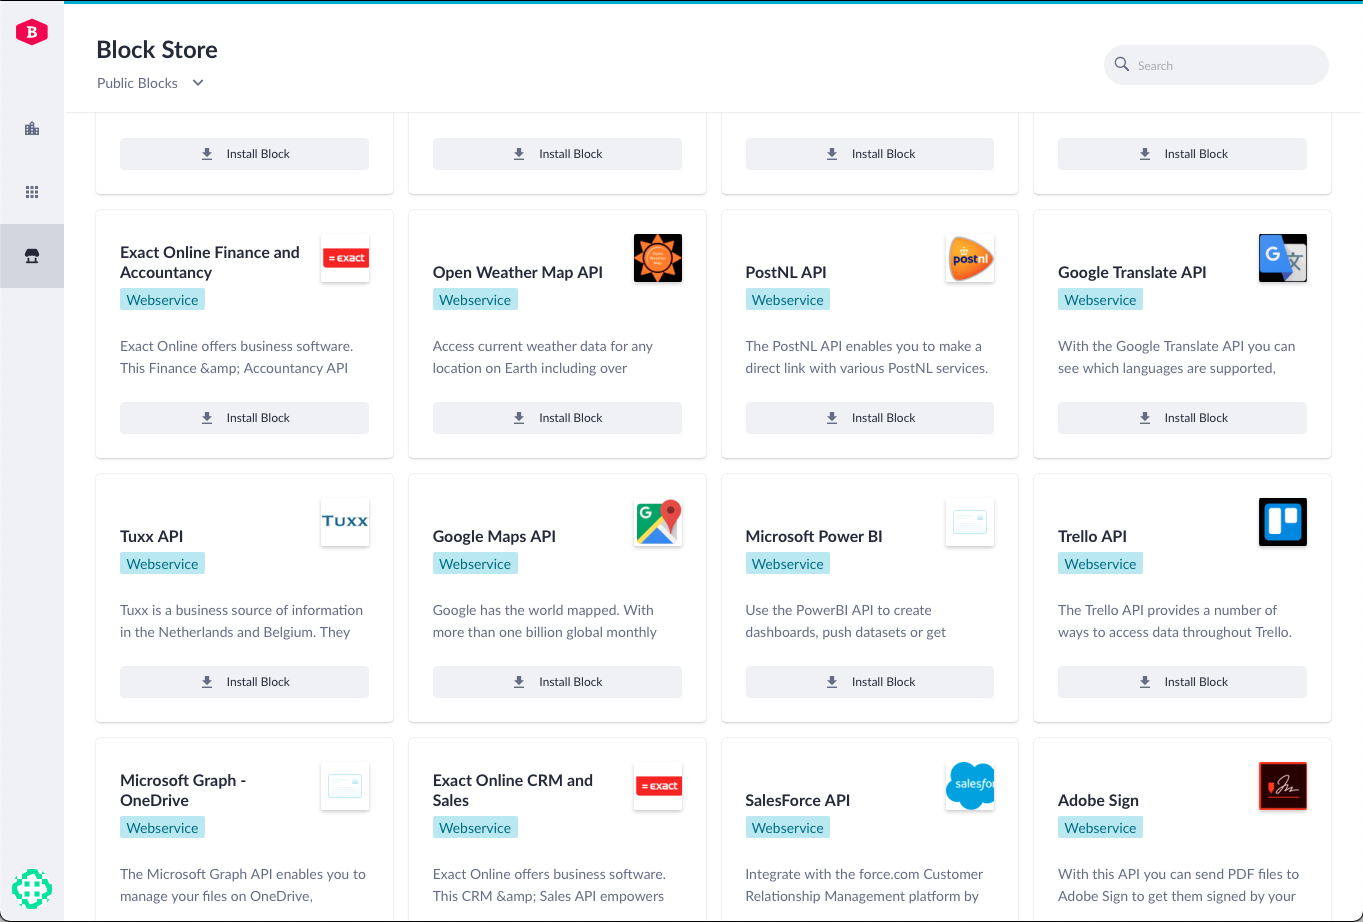This screenshot has width=1363, height=922.
Task: Select the Webservice tag on Trello API
Action: point(1100,563)
